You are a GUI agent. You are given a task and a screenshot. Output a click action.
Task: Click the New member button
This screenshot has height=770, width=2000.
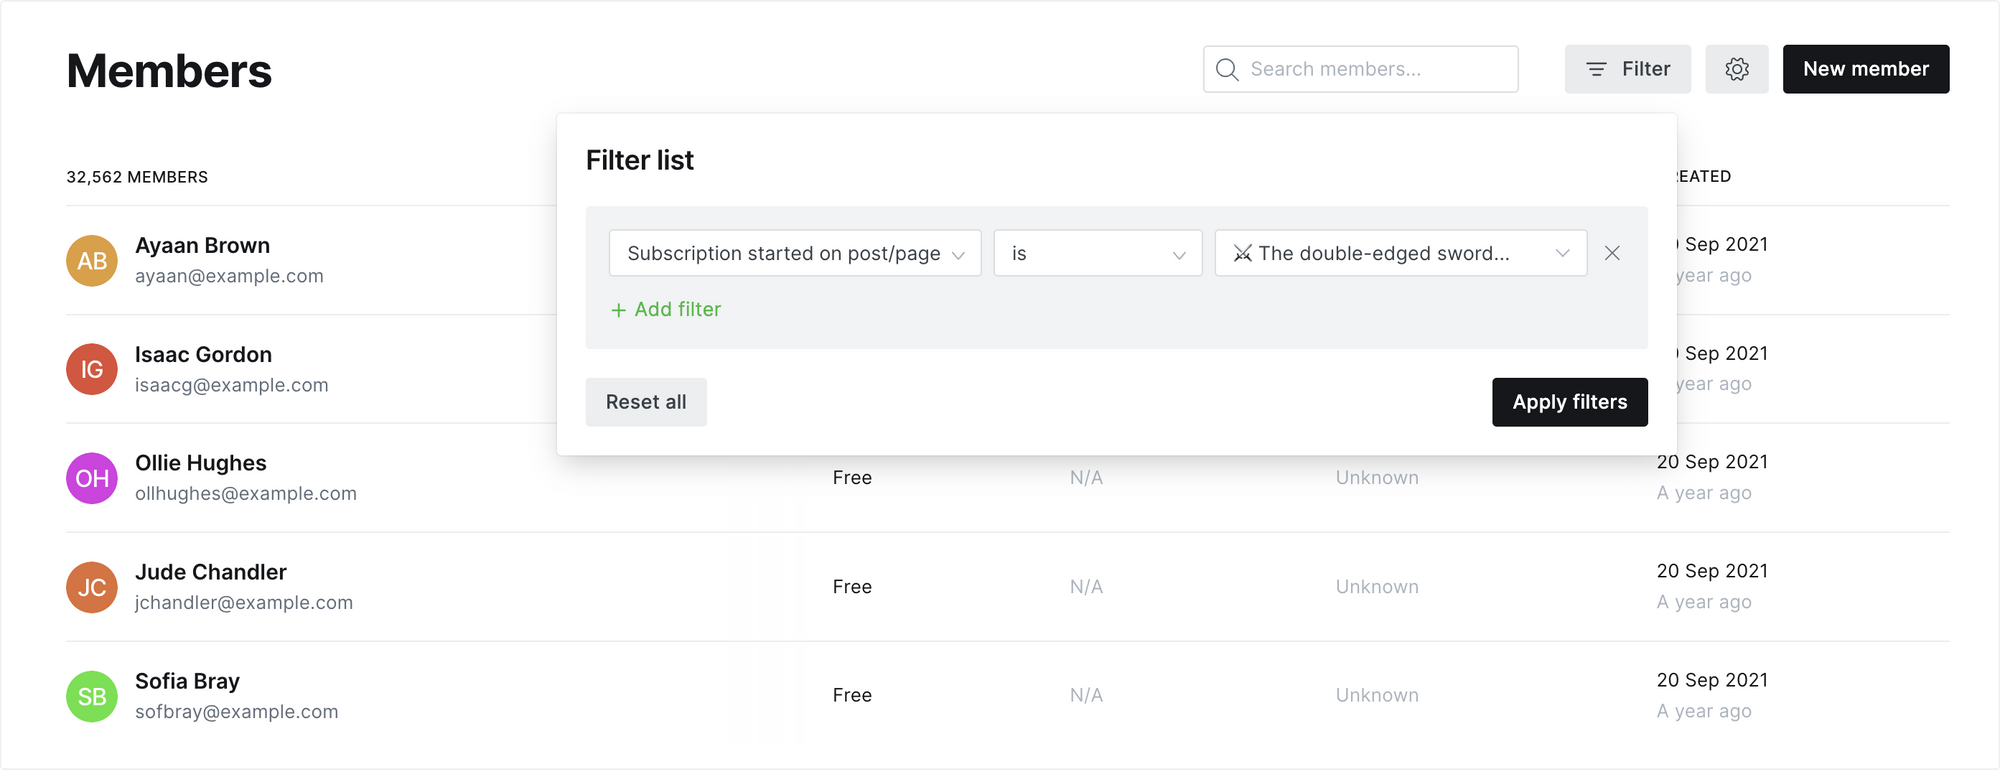(x=1866, y=69)
